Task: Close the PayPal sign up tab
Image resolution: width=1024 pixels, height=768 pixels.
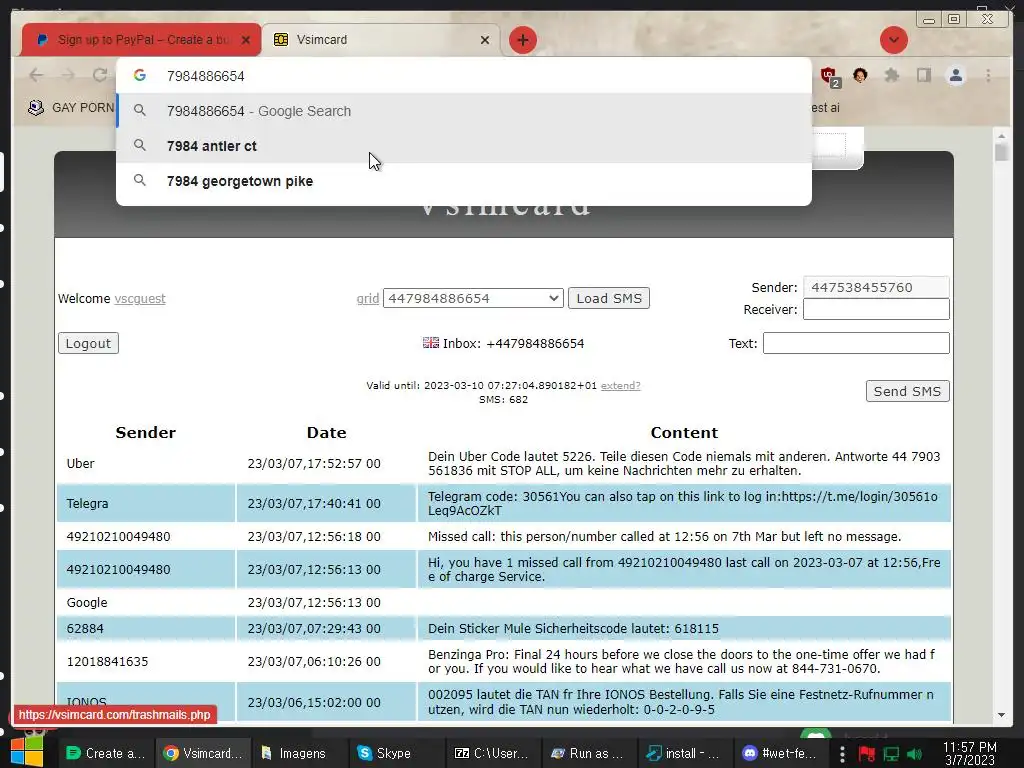Action: click(x=246, y=40)
